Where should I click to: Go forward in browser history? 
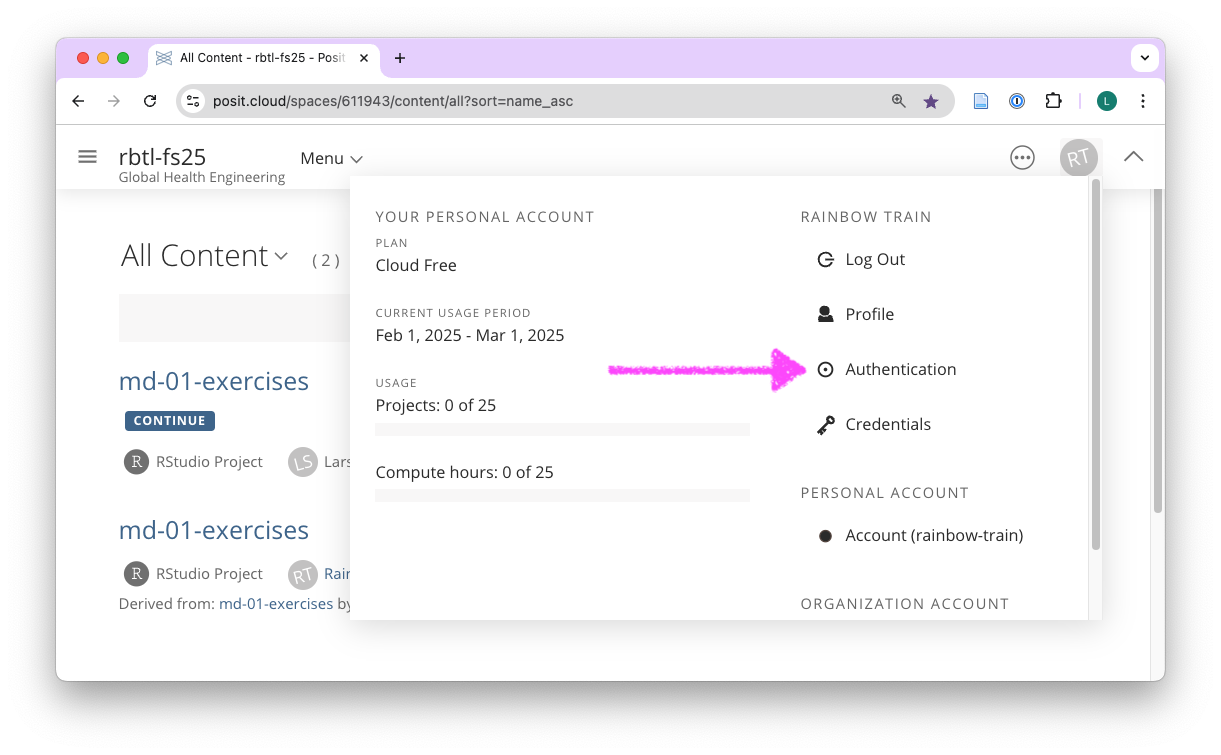click(114, 101)
